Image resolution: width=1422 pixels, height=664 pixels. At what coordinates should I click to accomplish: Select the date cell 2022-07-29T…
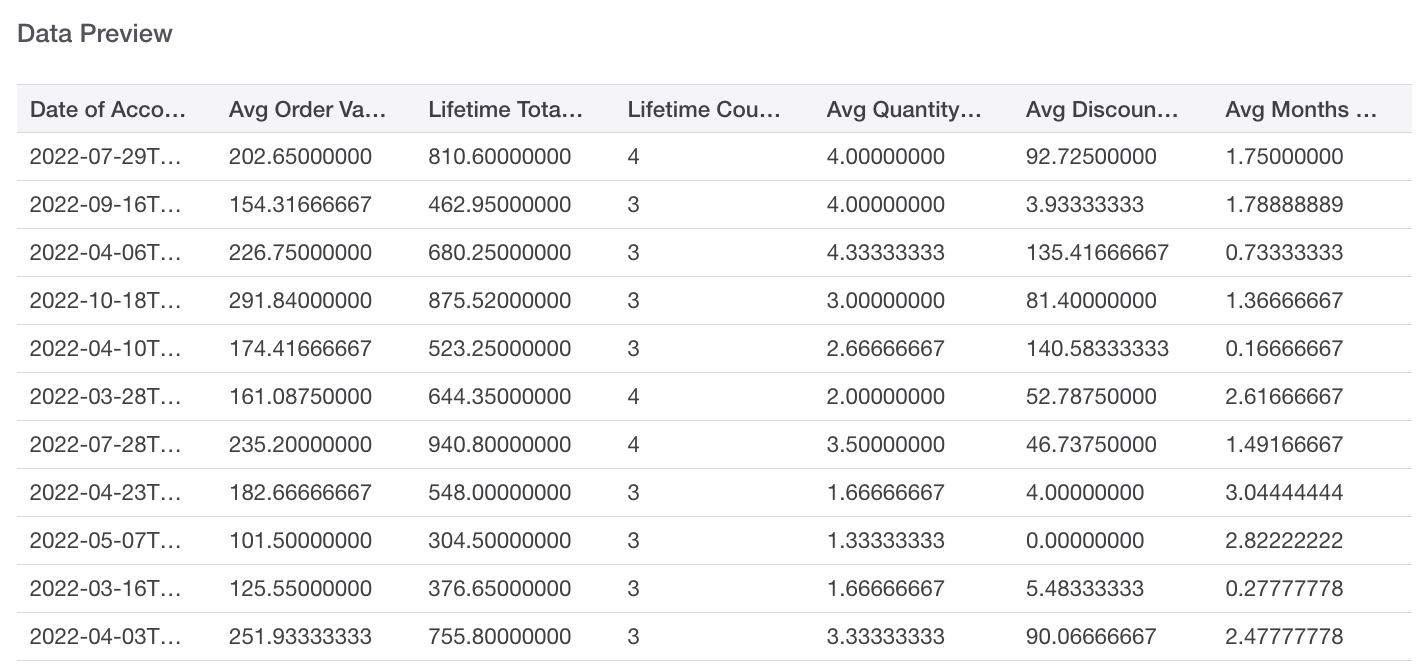click(x=106, y=157)
